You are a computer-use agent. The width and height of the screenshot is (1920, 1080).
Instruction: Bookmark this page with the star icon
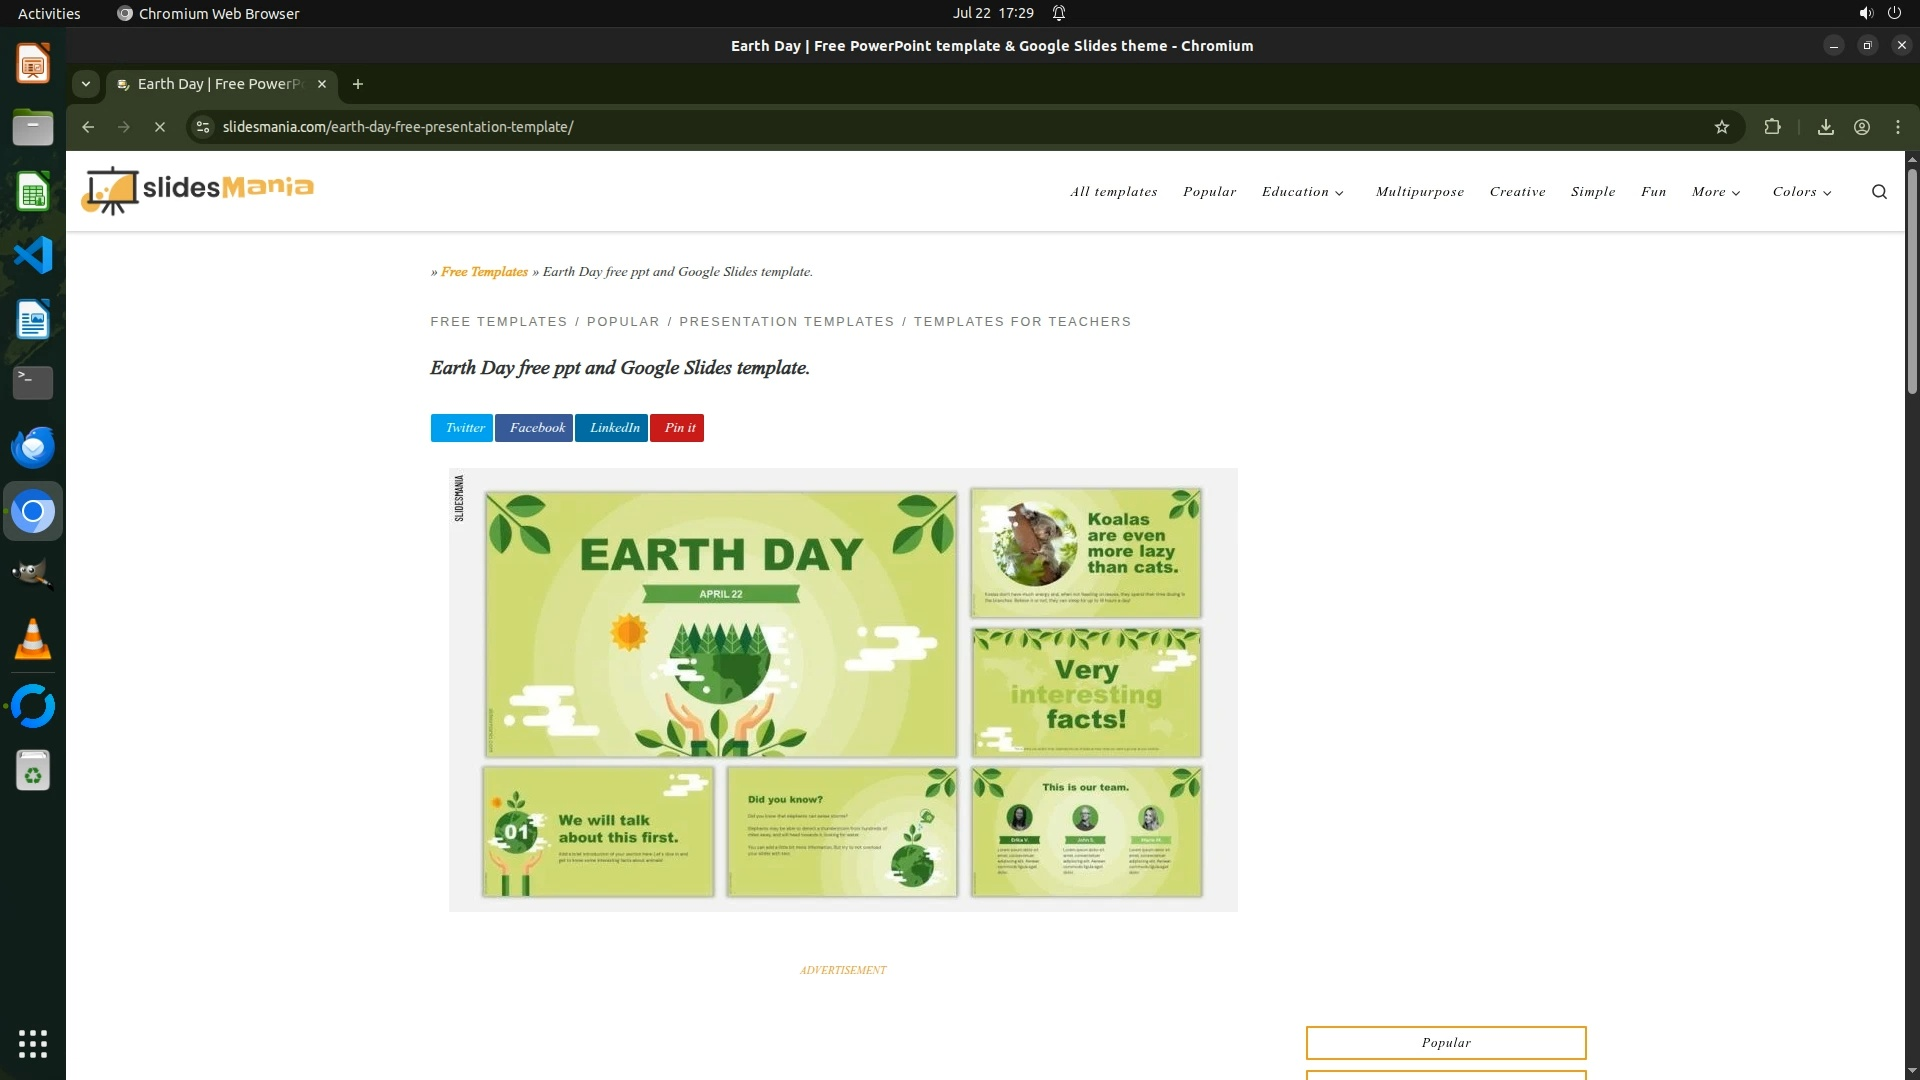pyautogui.click(x=1721, y=127)
